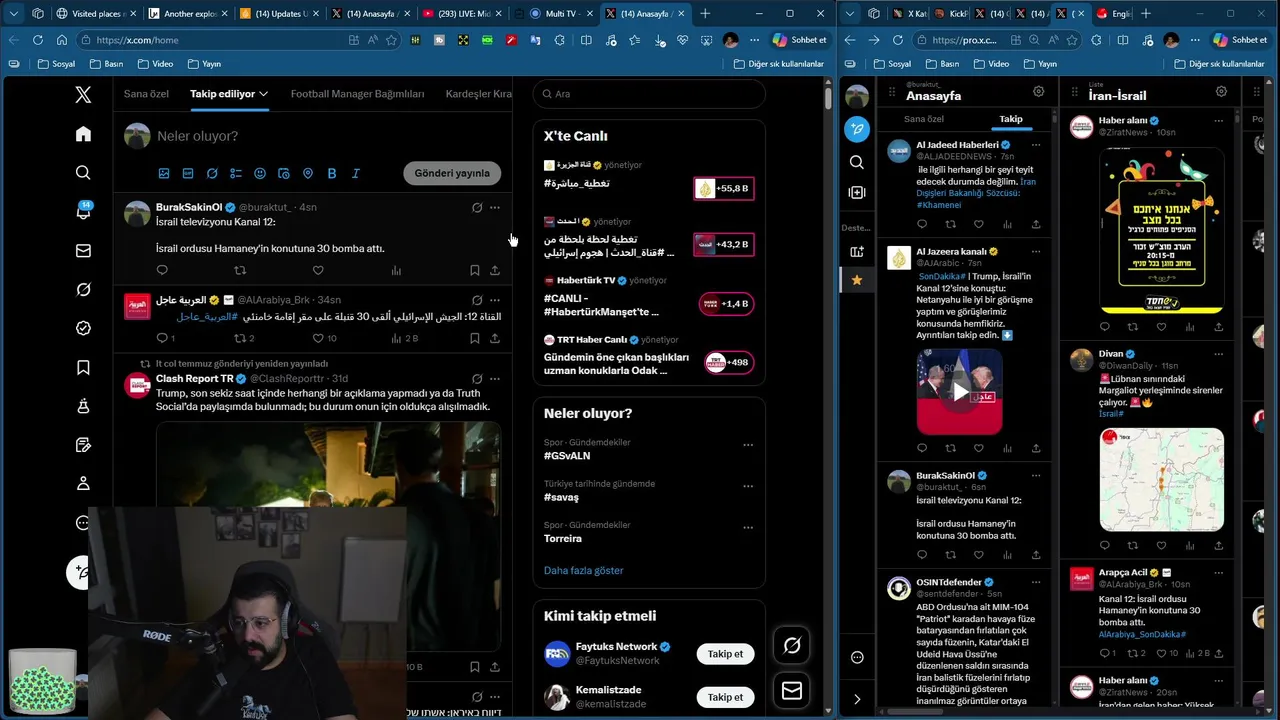Open floating messages drawer button
The height and width of the screenshot is (720, 1280).
pos(792,691)
